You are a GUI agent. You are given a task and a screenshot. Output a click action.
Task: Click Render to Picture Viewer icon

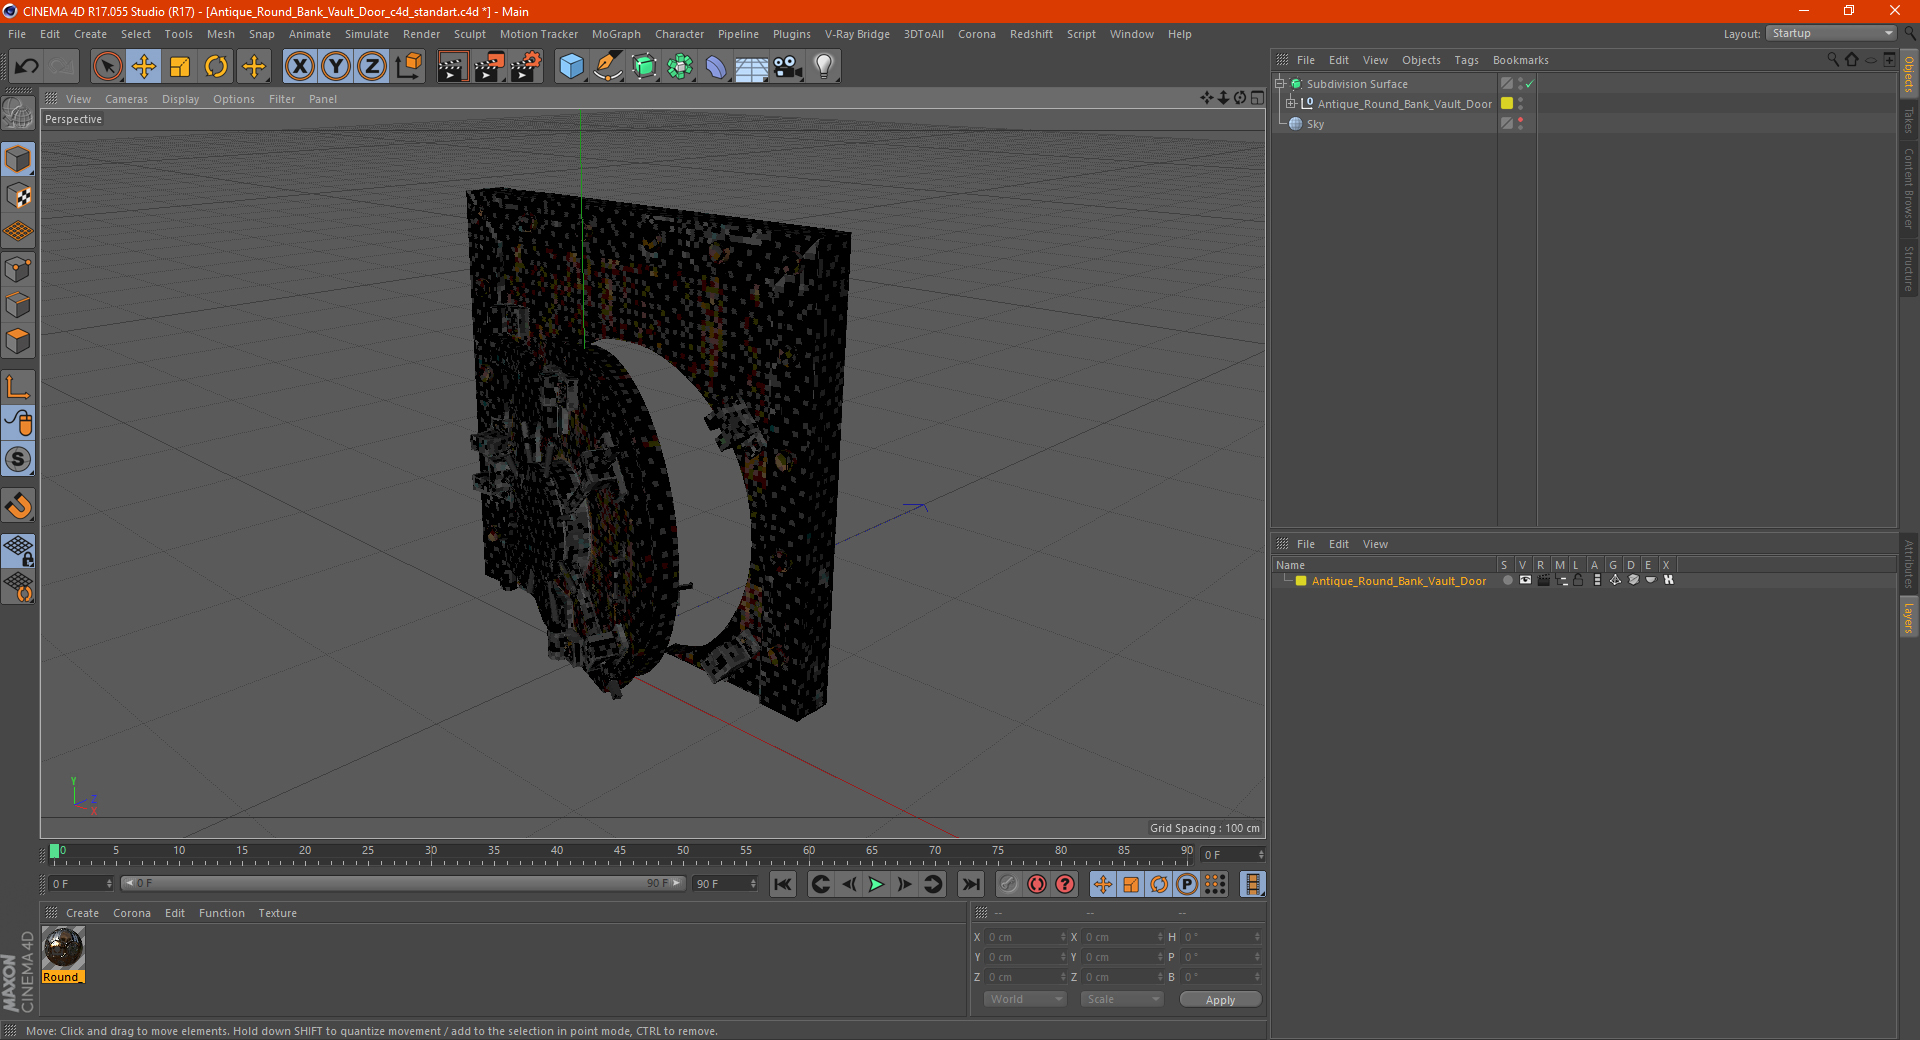click(489, 67)
